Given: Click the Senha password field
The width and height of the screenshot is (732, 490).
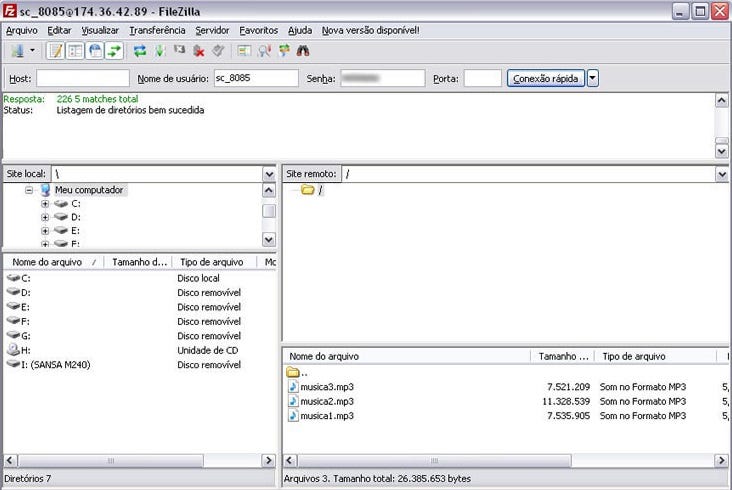Looking at the screenshot, I should pos(383,78).
